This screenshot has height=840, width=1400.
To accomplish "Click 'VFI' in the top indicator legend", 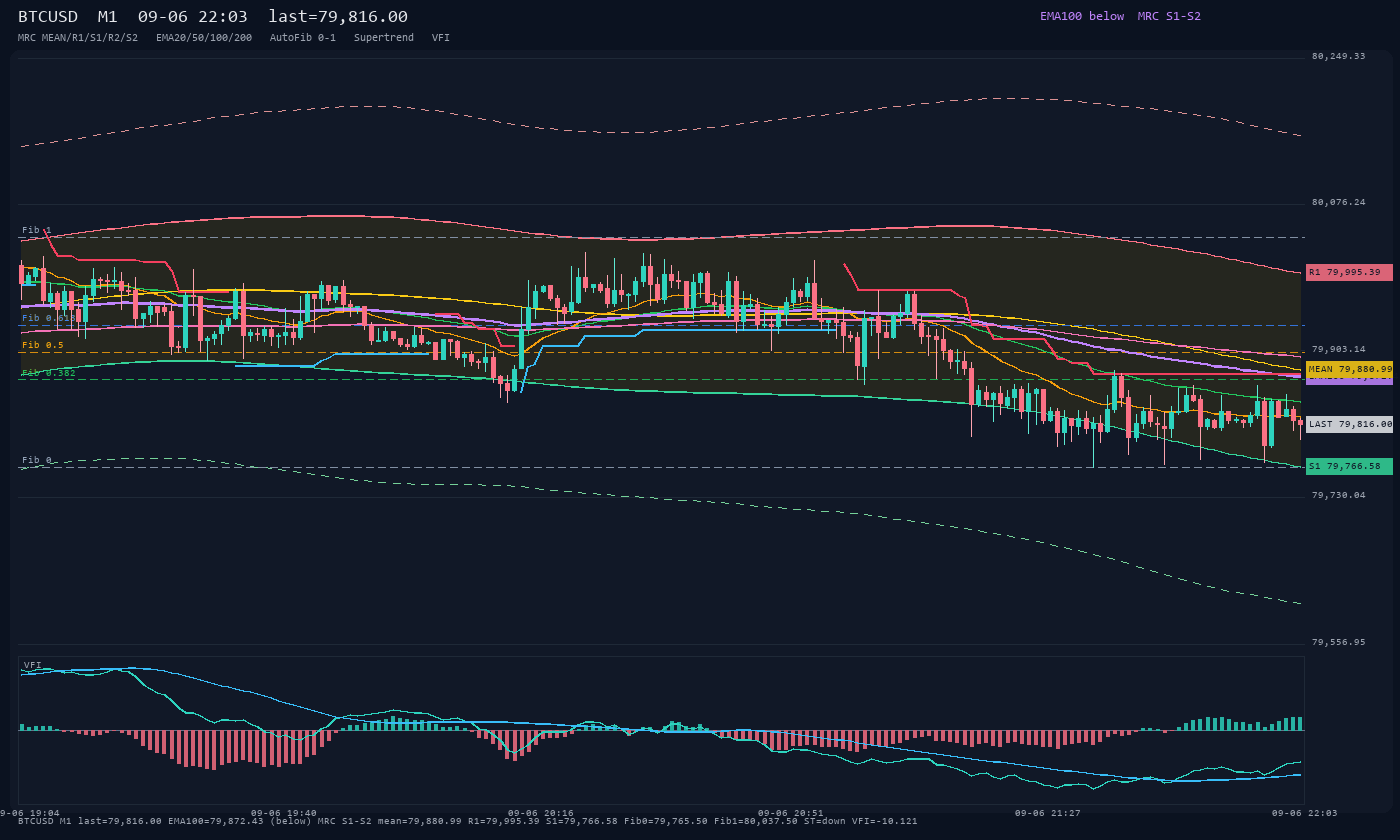I will click(x=441, y=38).
